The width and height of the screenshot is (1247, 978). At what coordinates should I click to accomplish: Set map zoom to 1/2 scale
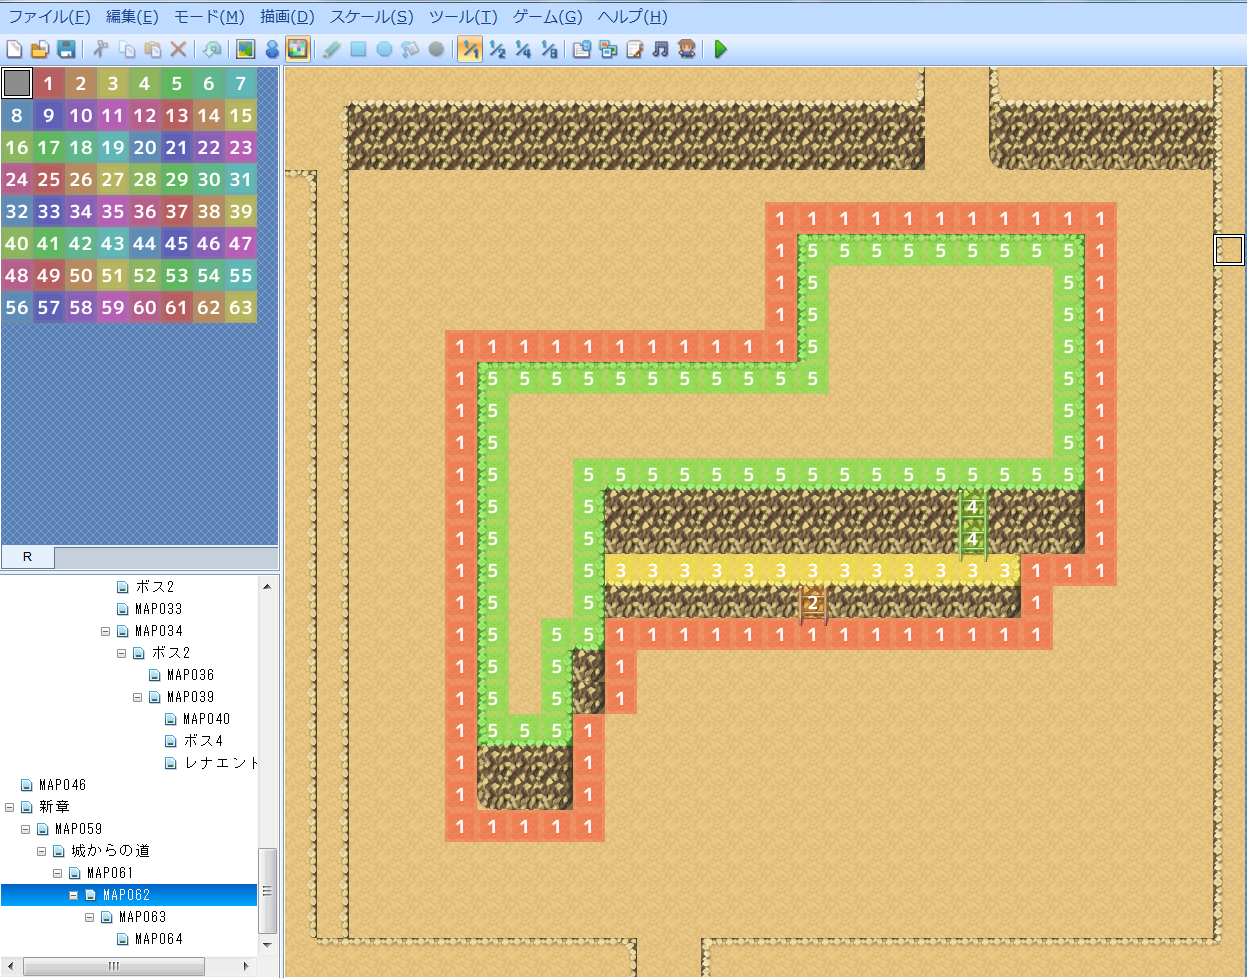(497, 49)
